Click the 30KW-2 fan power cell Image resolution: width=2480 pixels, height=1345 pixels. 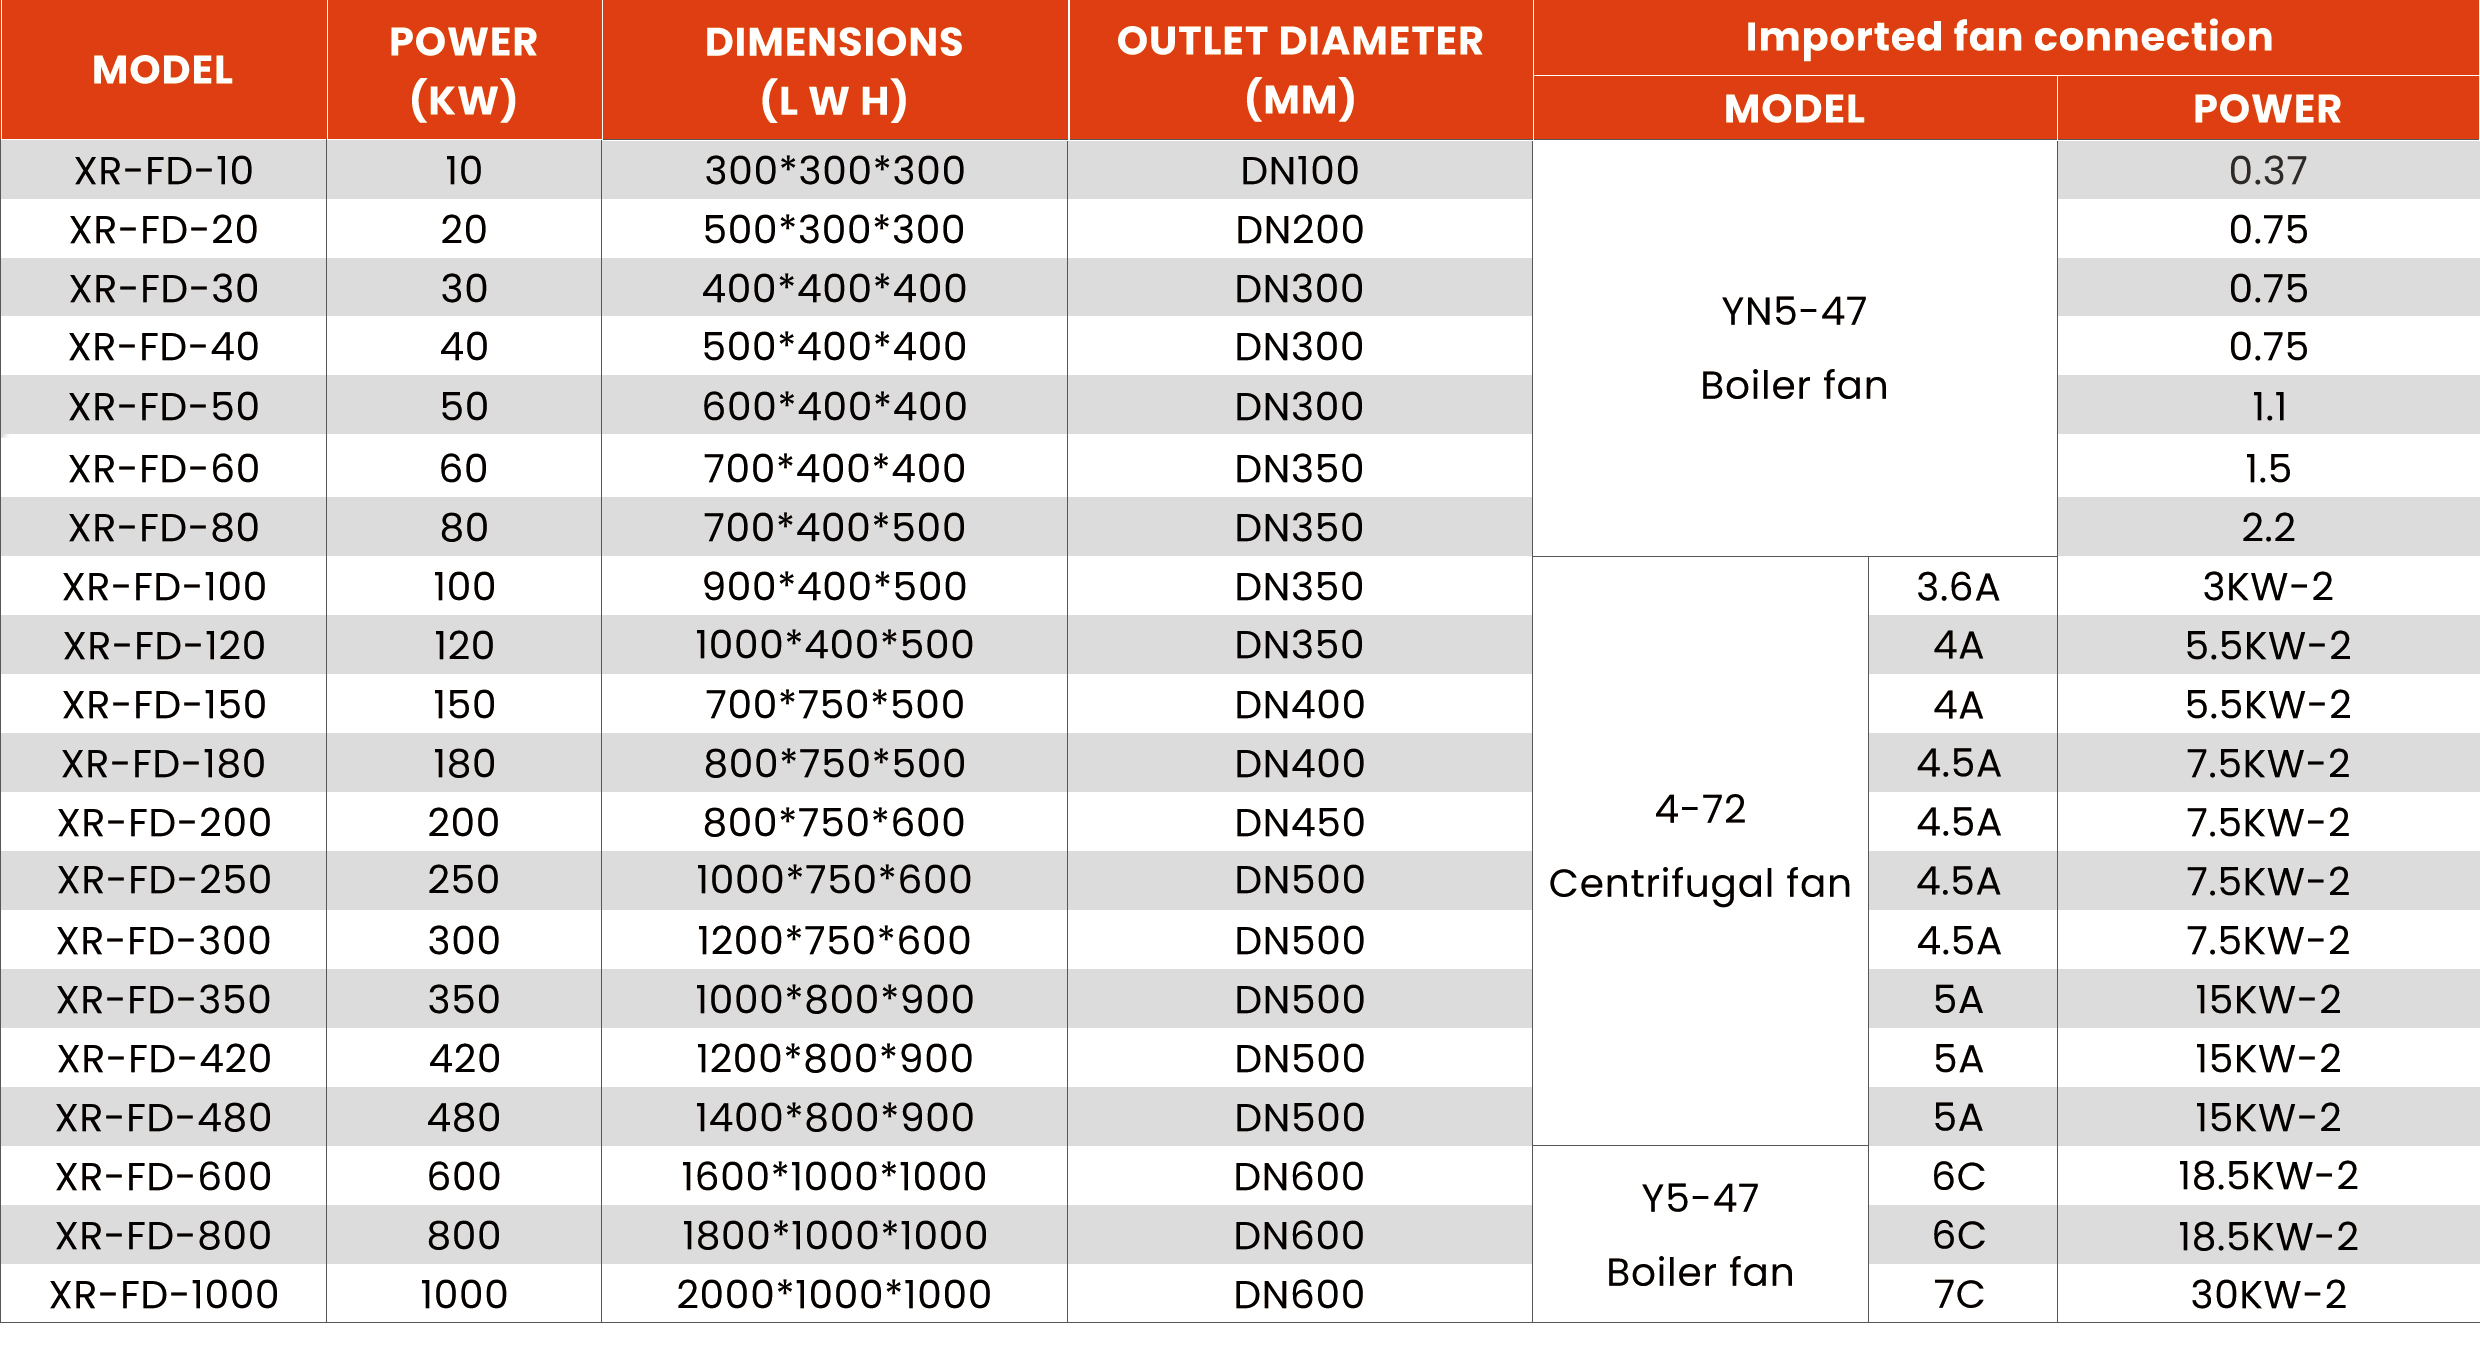(2267, 1295)
